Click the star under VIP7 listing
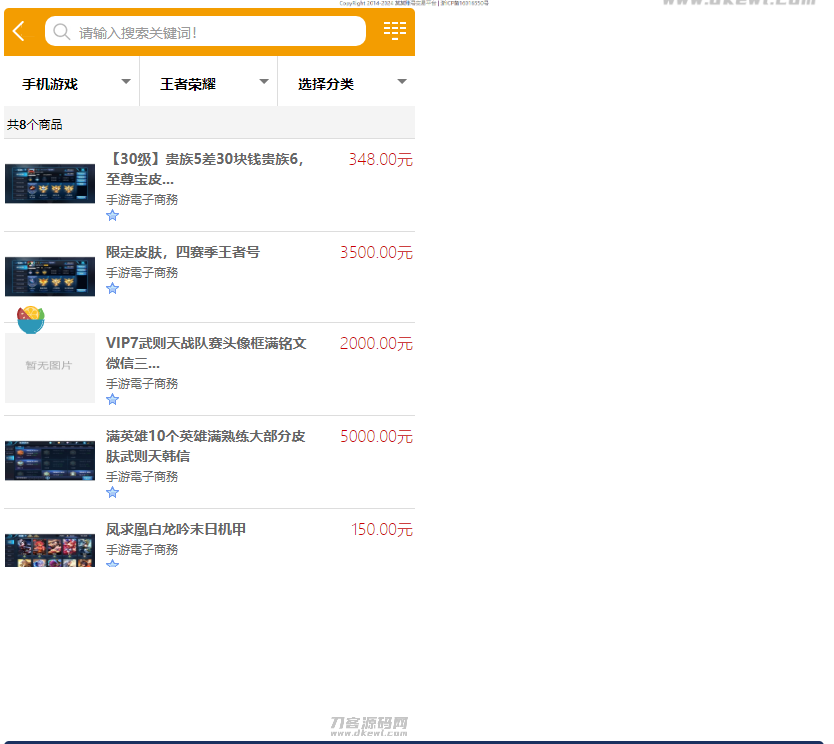Image resolution: width=834 pixels, height=744 pixels. point(112,399)
